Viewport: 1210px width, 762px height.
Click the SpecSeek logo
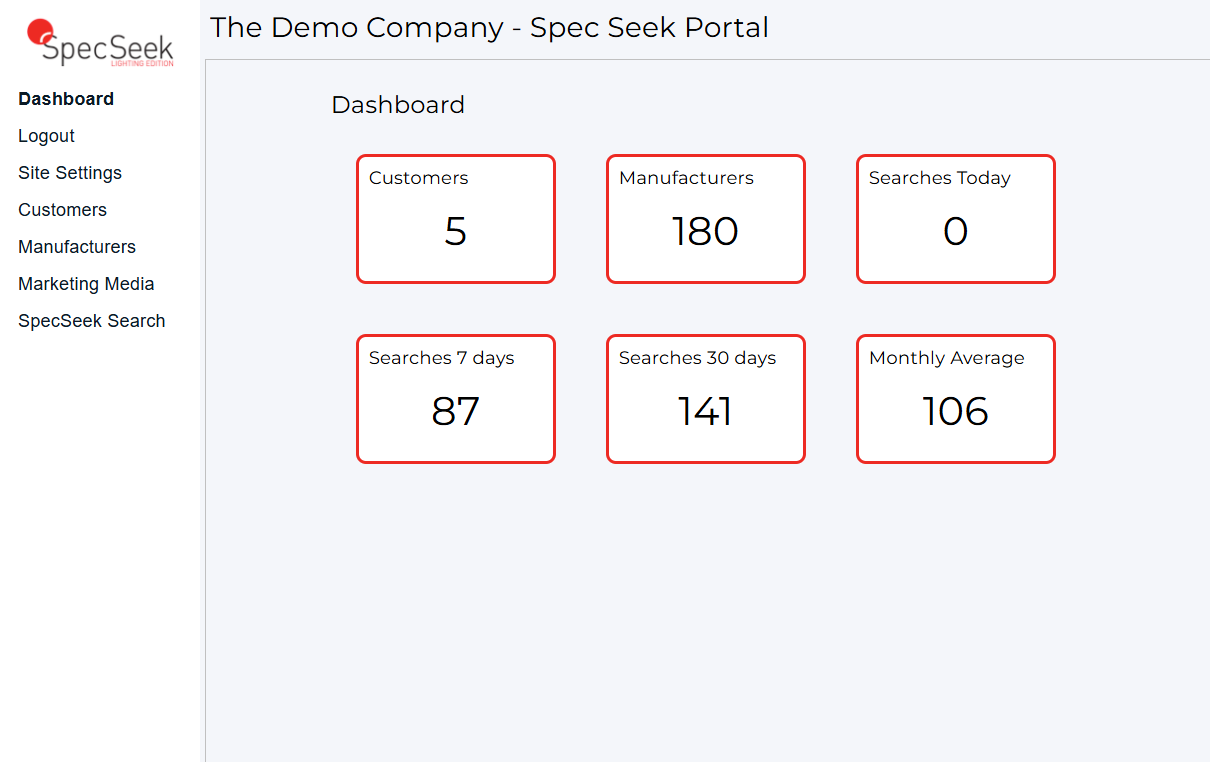tap(101, 43)
